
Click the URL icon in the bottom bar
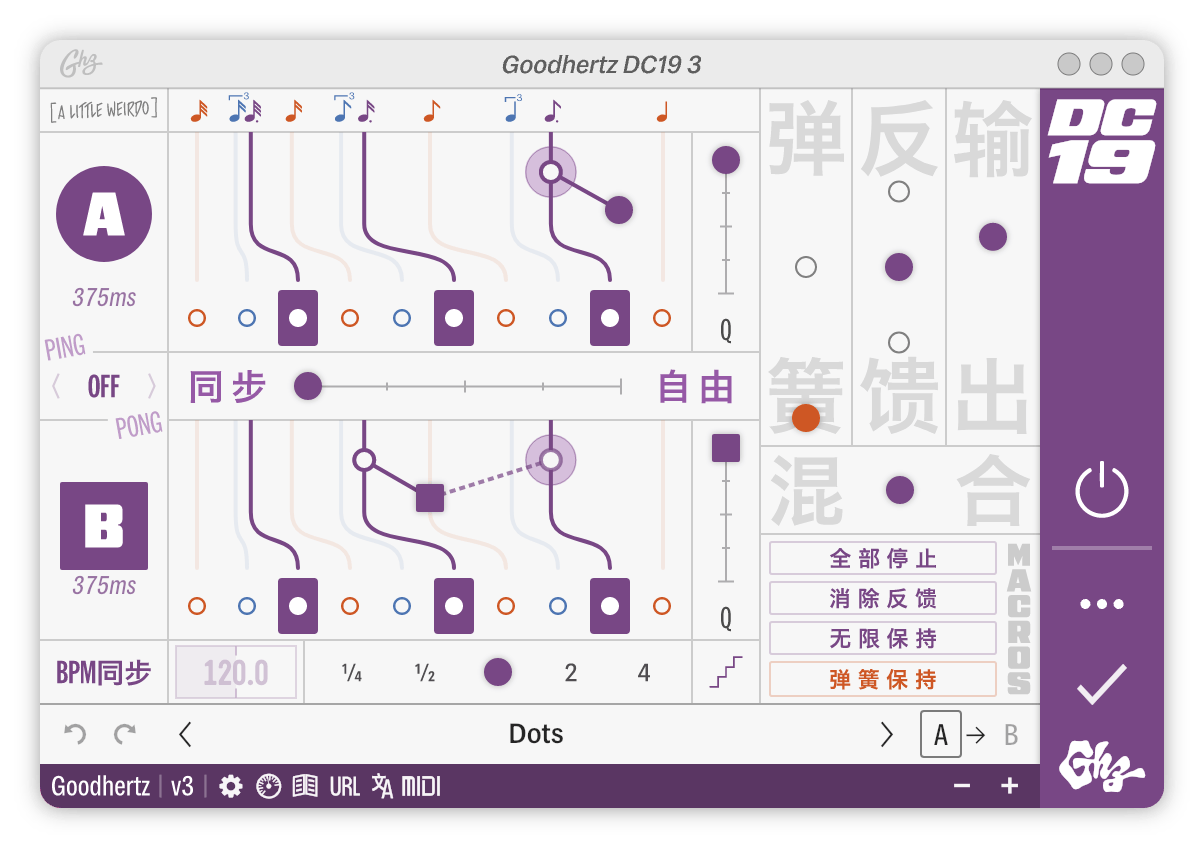pyautogui.click(x=343, y=786)
